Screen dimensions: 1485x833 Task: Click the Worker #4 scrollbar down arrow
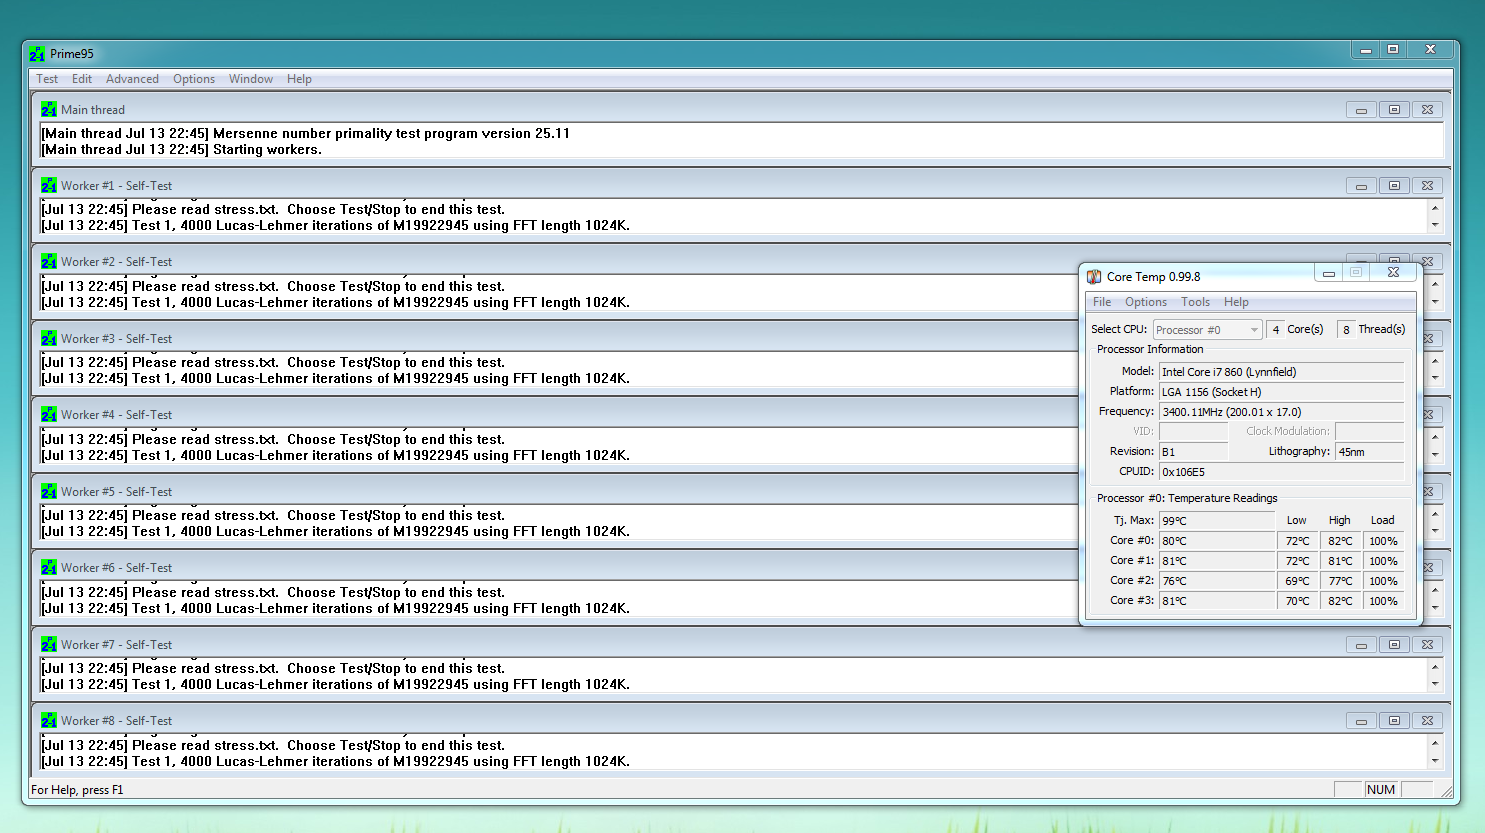[1435, 455]
